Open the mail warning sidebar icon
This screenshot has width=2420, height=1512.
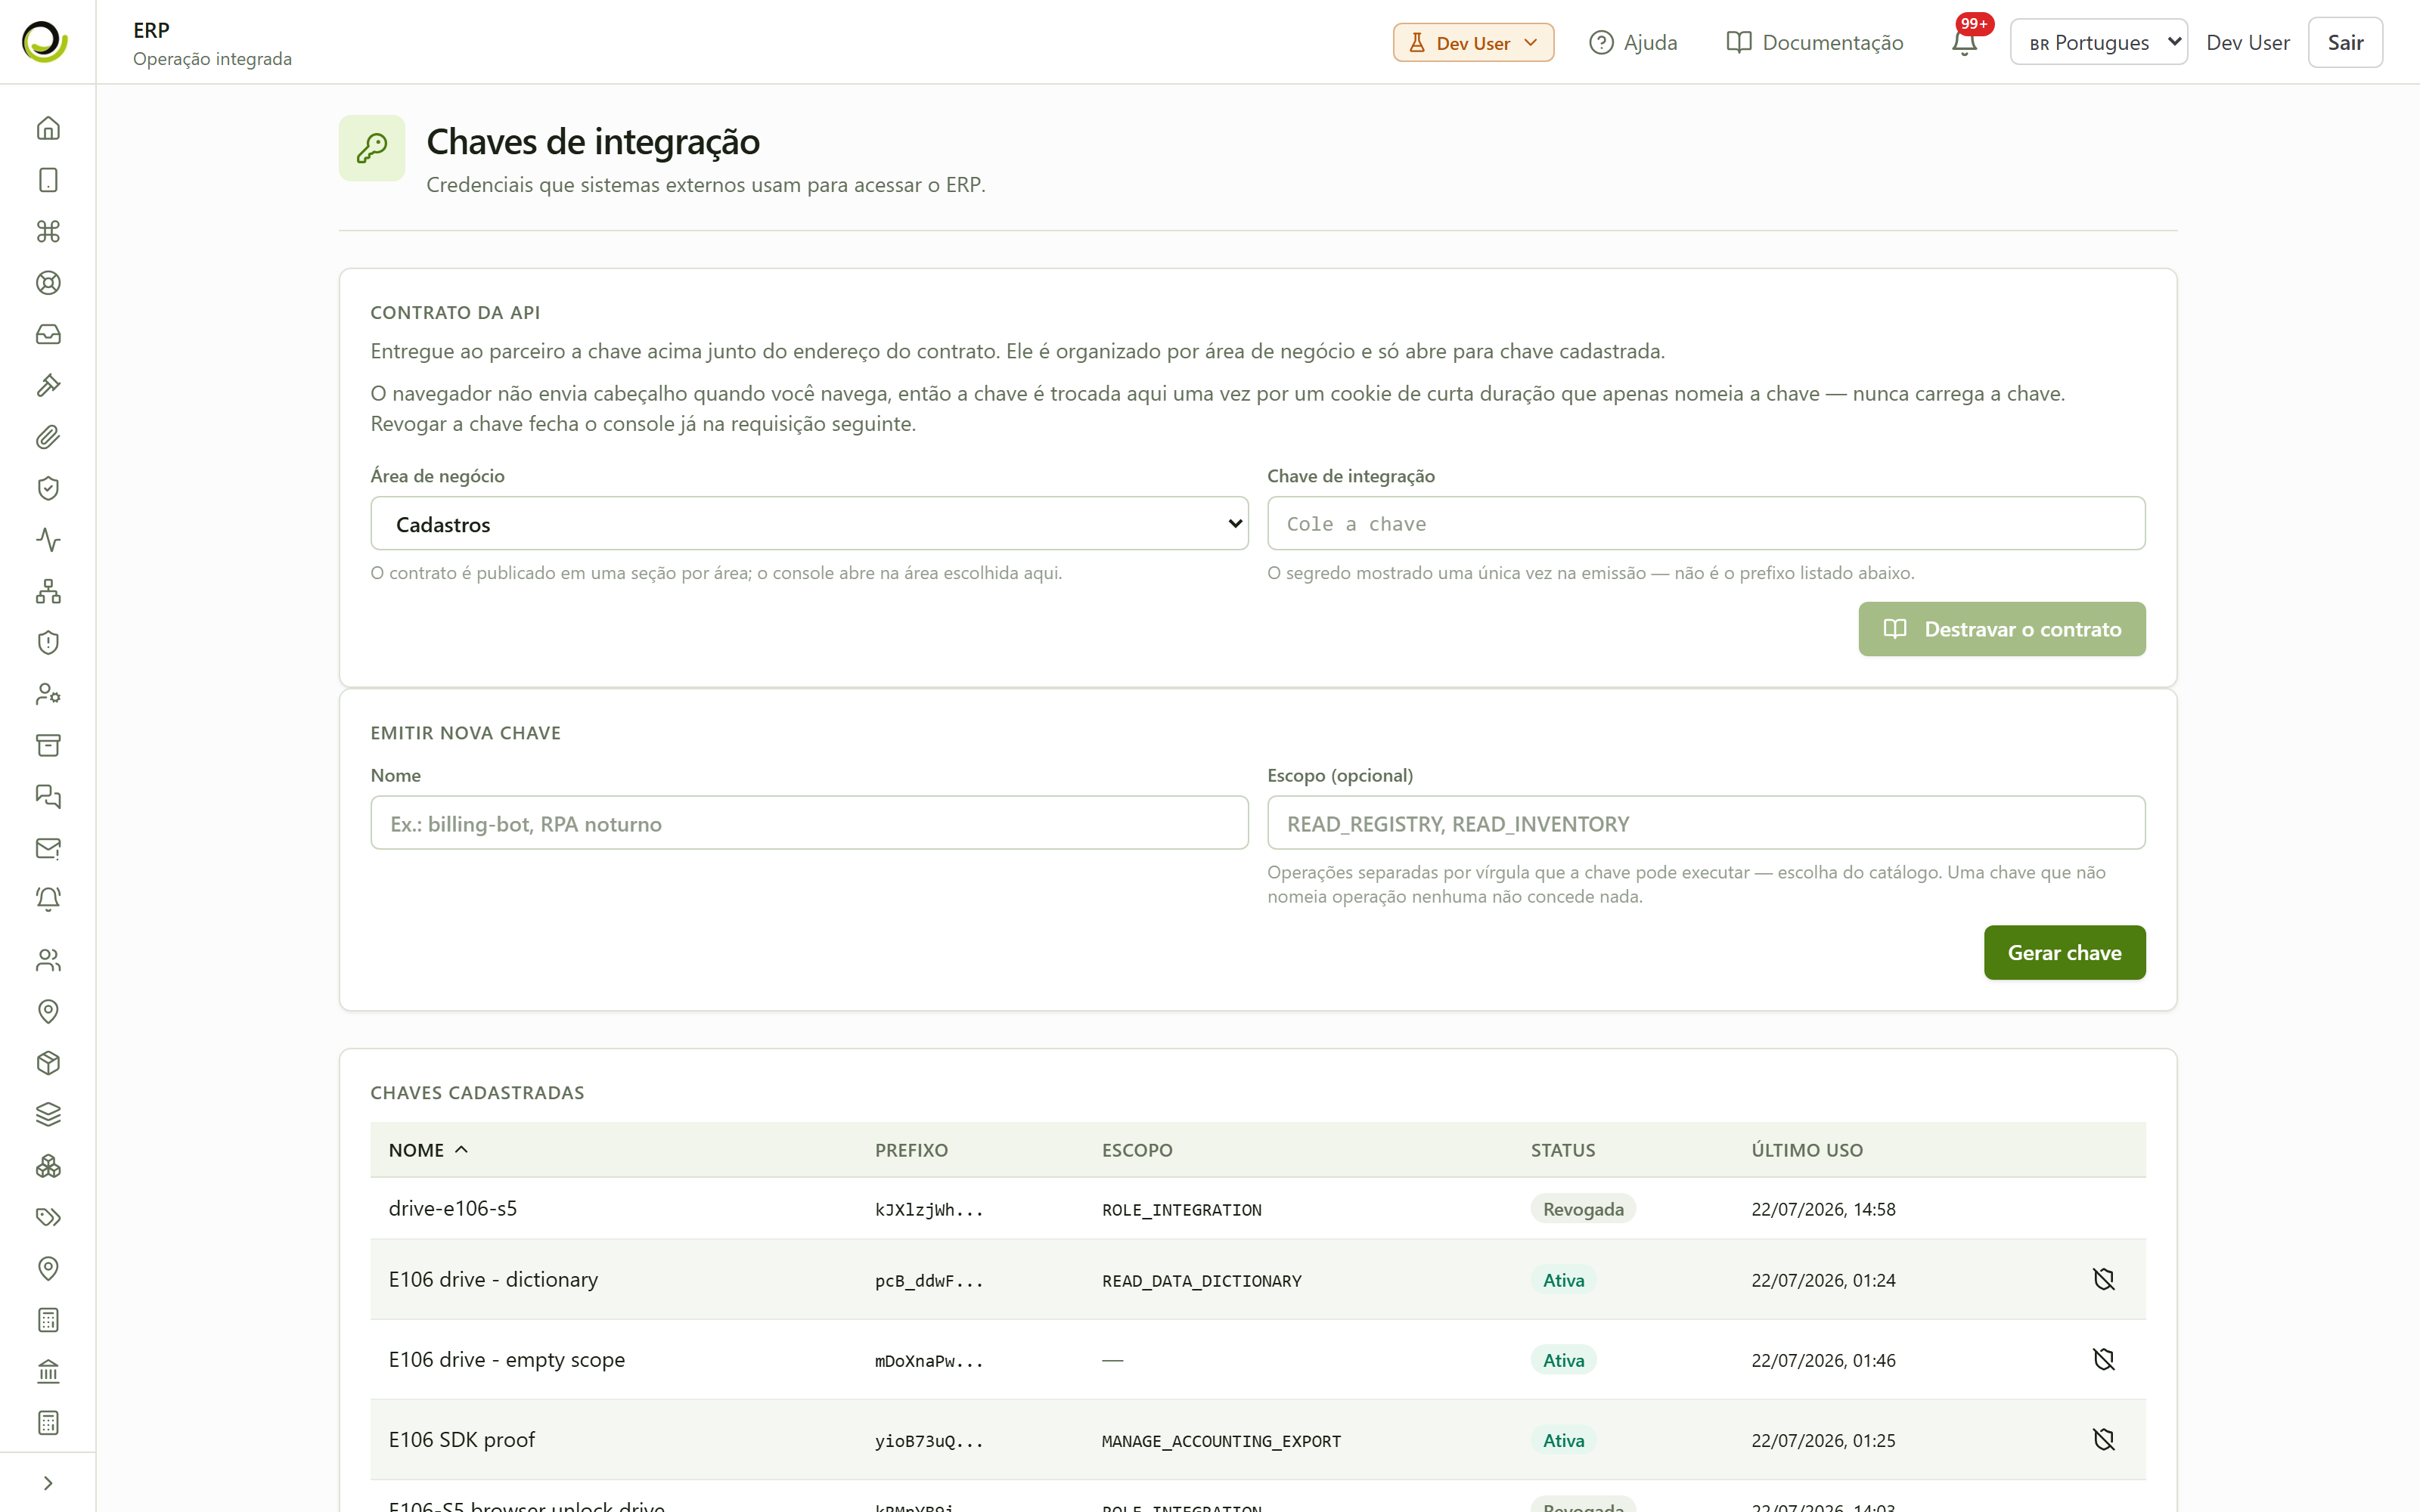click(48, 848)
